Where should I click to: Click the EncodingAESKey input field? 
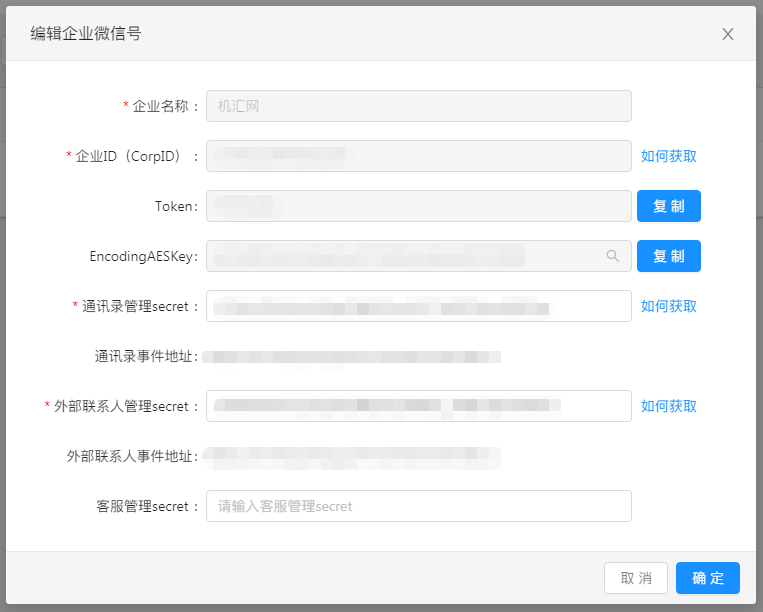coord(418,256)
